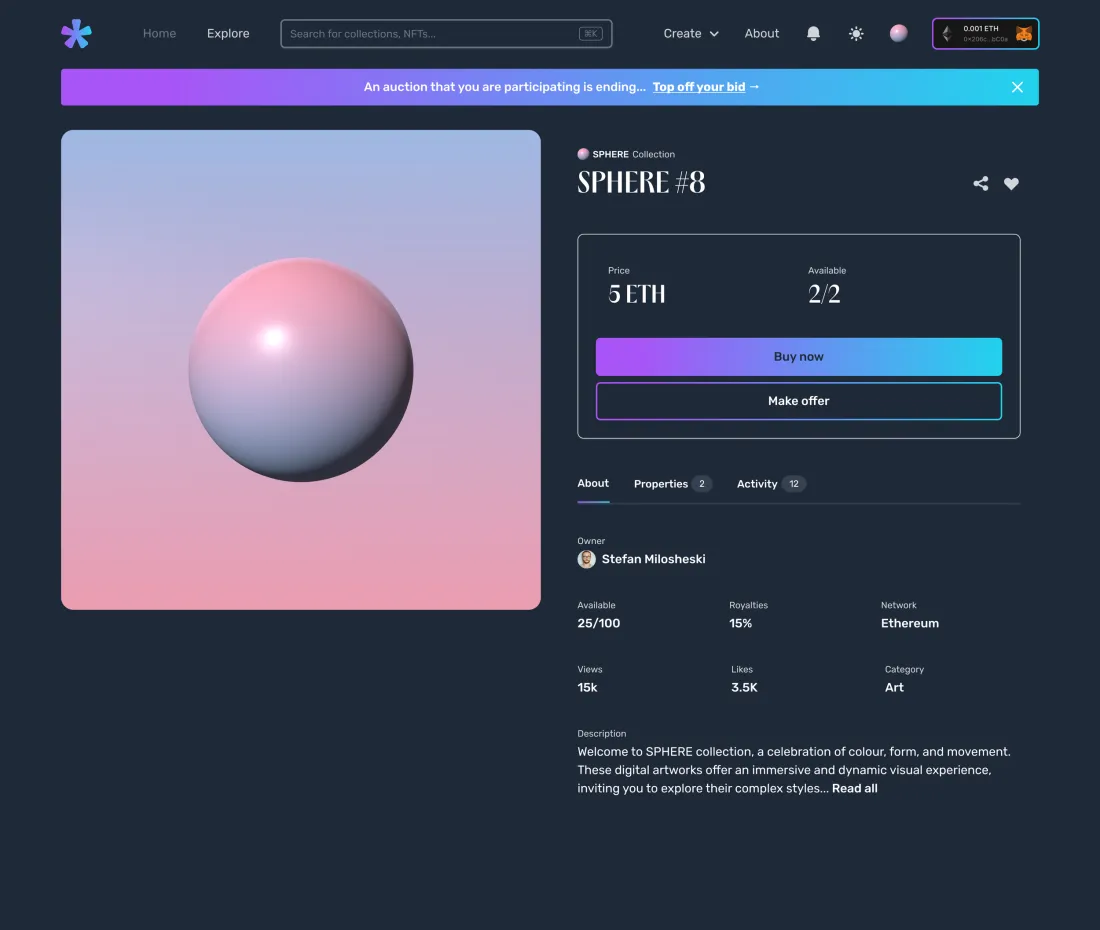Viewport: 1100px width, 930px height.
Task: Click the 2/2 available value
Action: pos(824,294)
